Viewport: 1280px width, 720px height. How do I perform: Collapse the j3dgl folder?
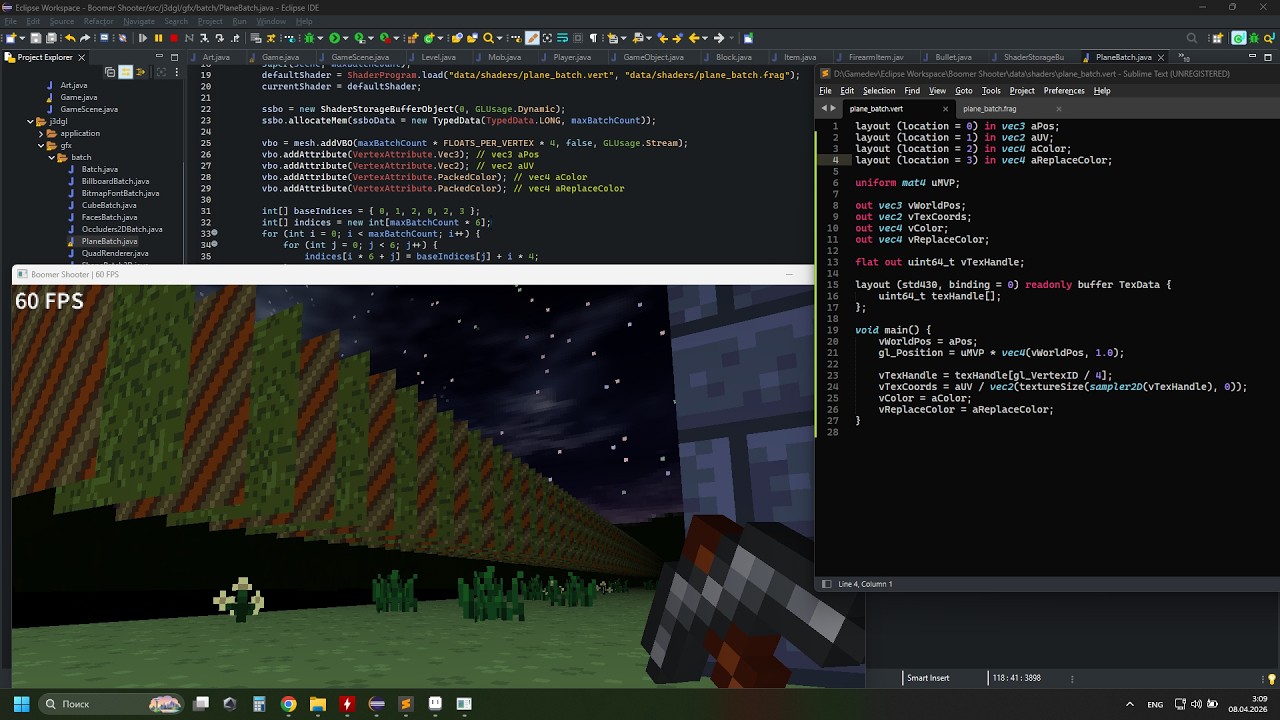[x=30, y=121]
